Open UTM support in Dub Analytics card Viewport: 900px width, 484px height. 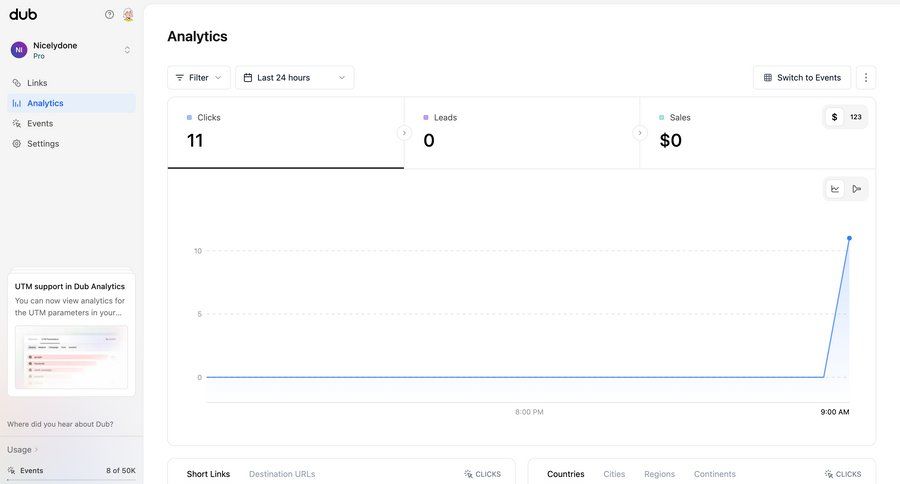71,334
